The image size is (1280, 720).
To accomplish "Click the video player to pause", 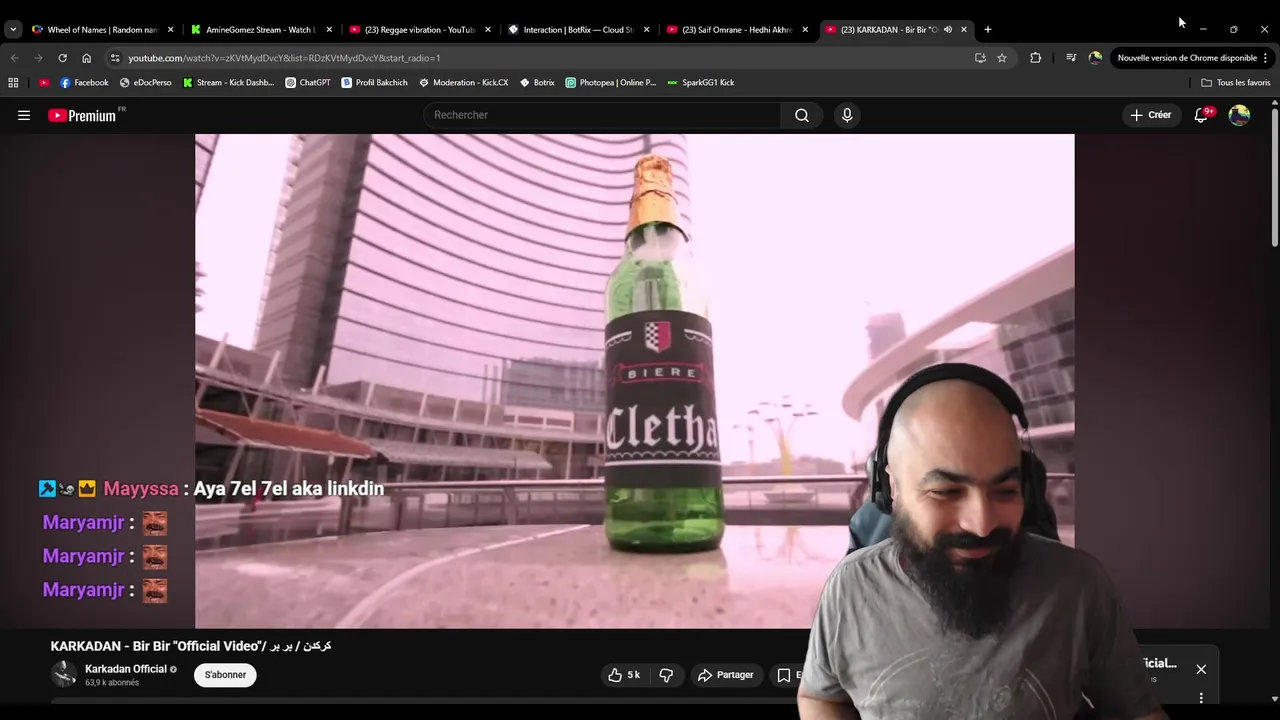I will point(634,381).
